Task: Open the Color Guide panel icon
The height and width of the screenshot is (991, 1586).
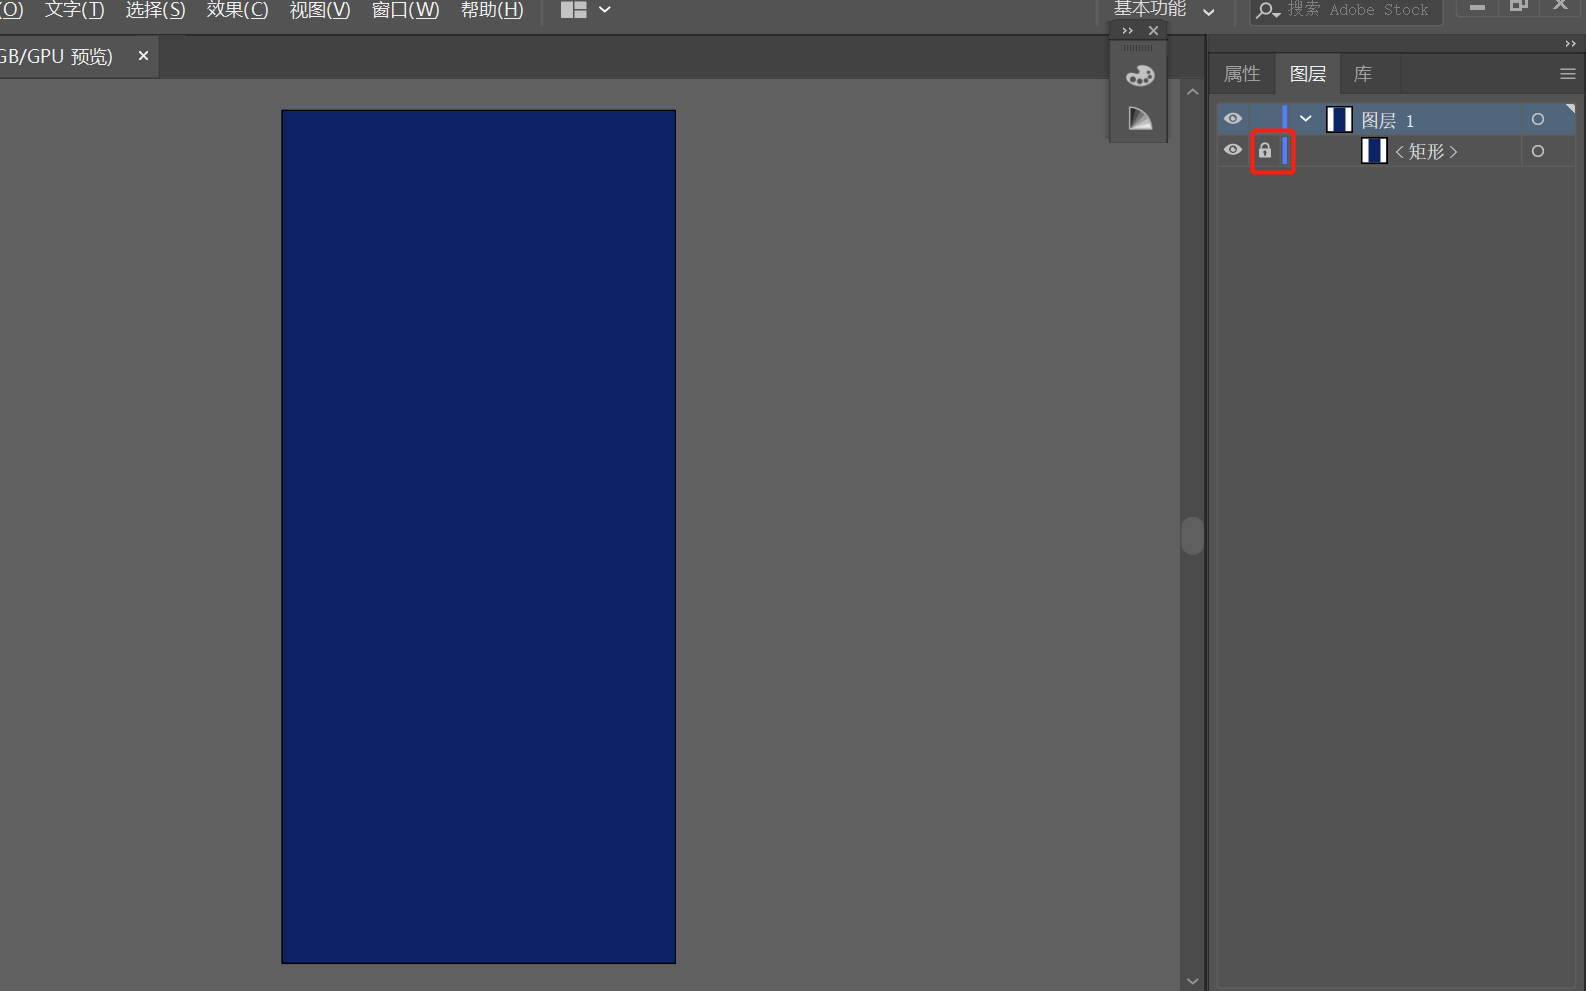Action: pyautogui.click(x=1139, y=118)
